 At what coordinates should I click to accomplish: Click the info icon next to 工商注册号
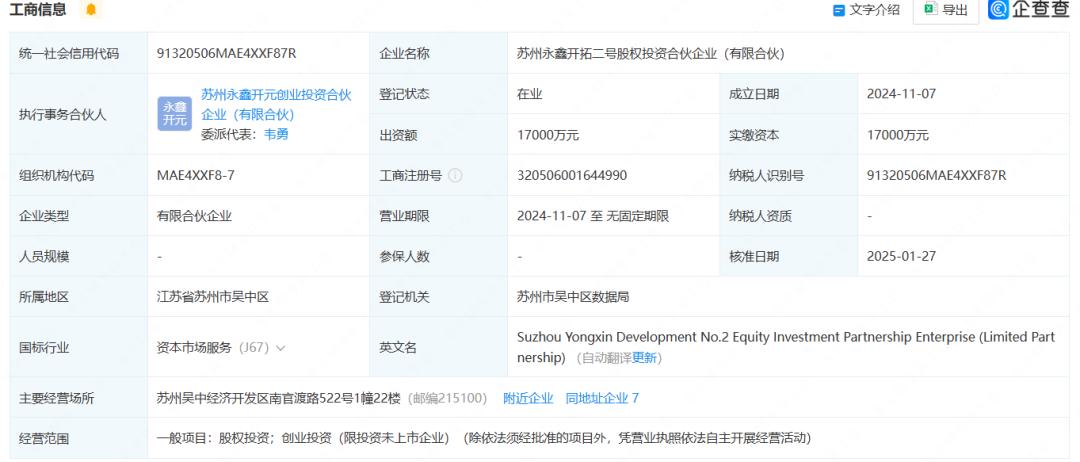coord(456,176)
